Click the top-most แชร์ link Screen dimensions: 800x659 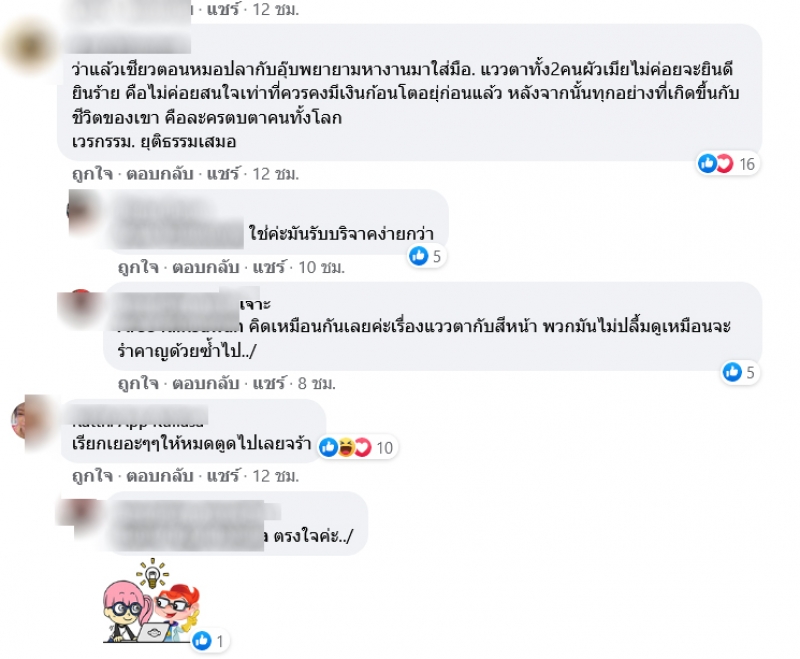pos(222,9)
